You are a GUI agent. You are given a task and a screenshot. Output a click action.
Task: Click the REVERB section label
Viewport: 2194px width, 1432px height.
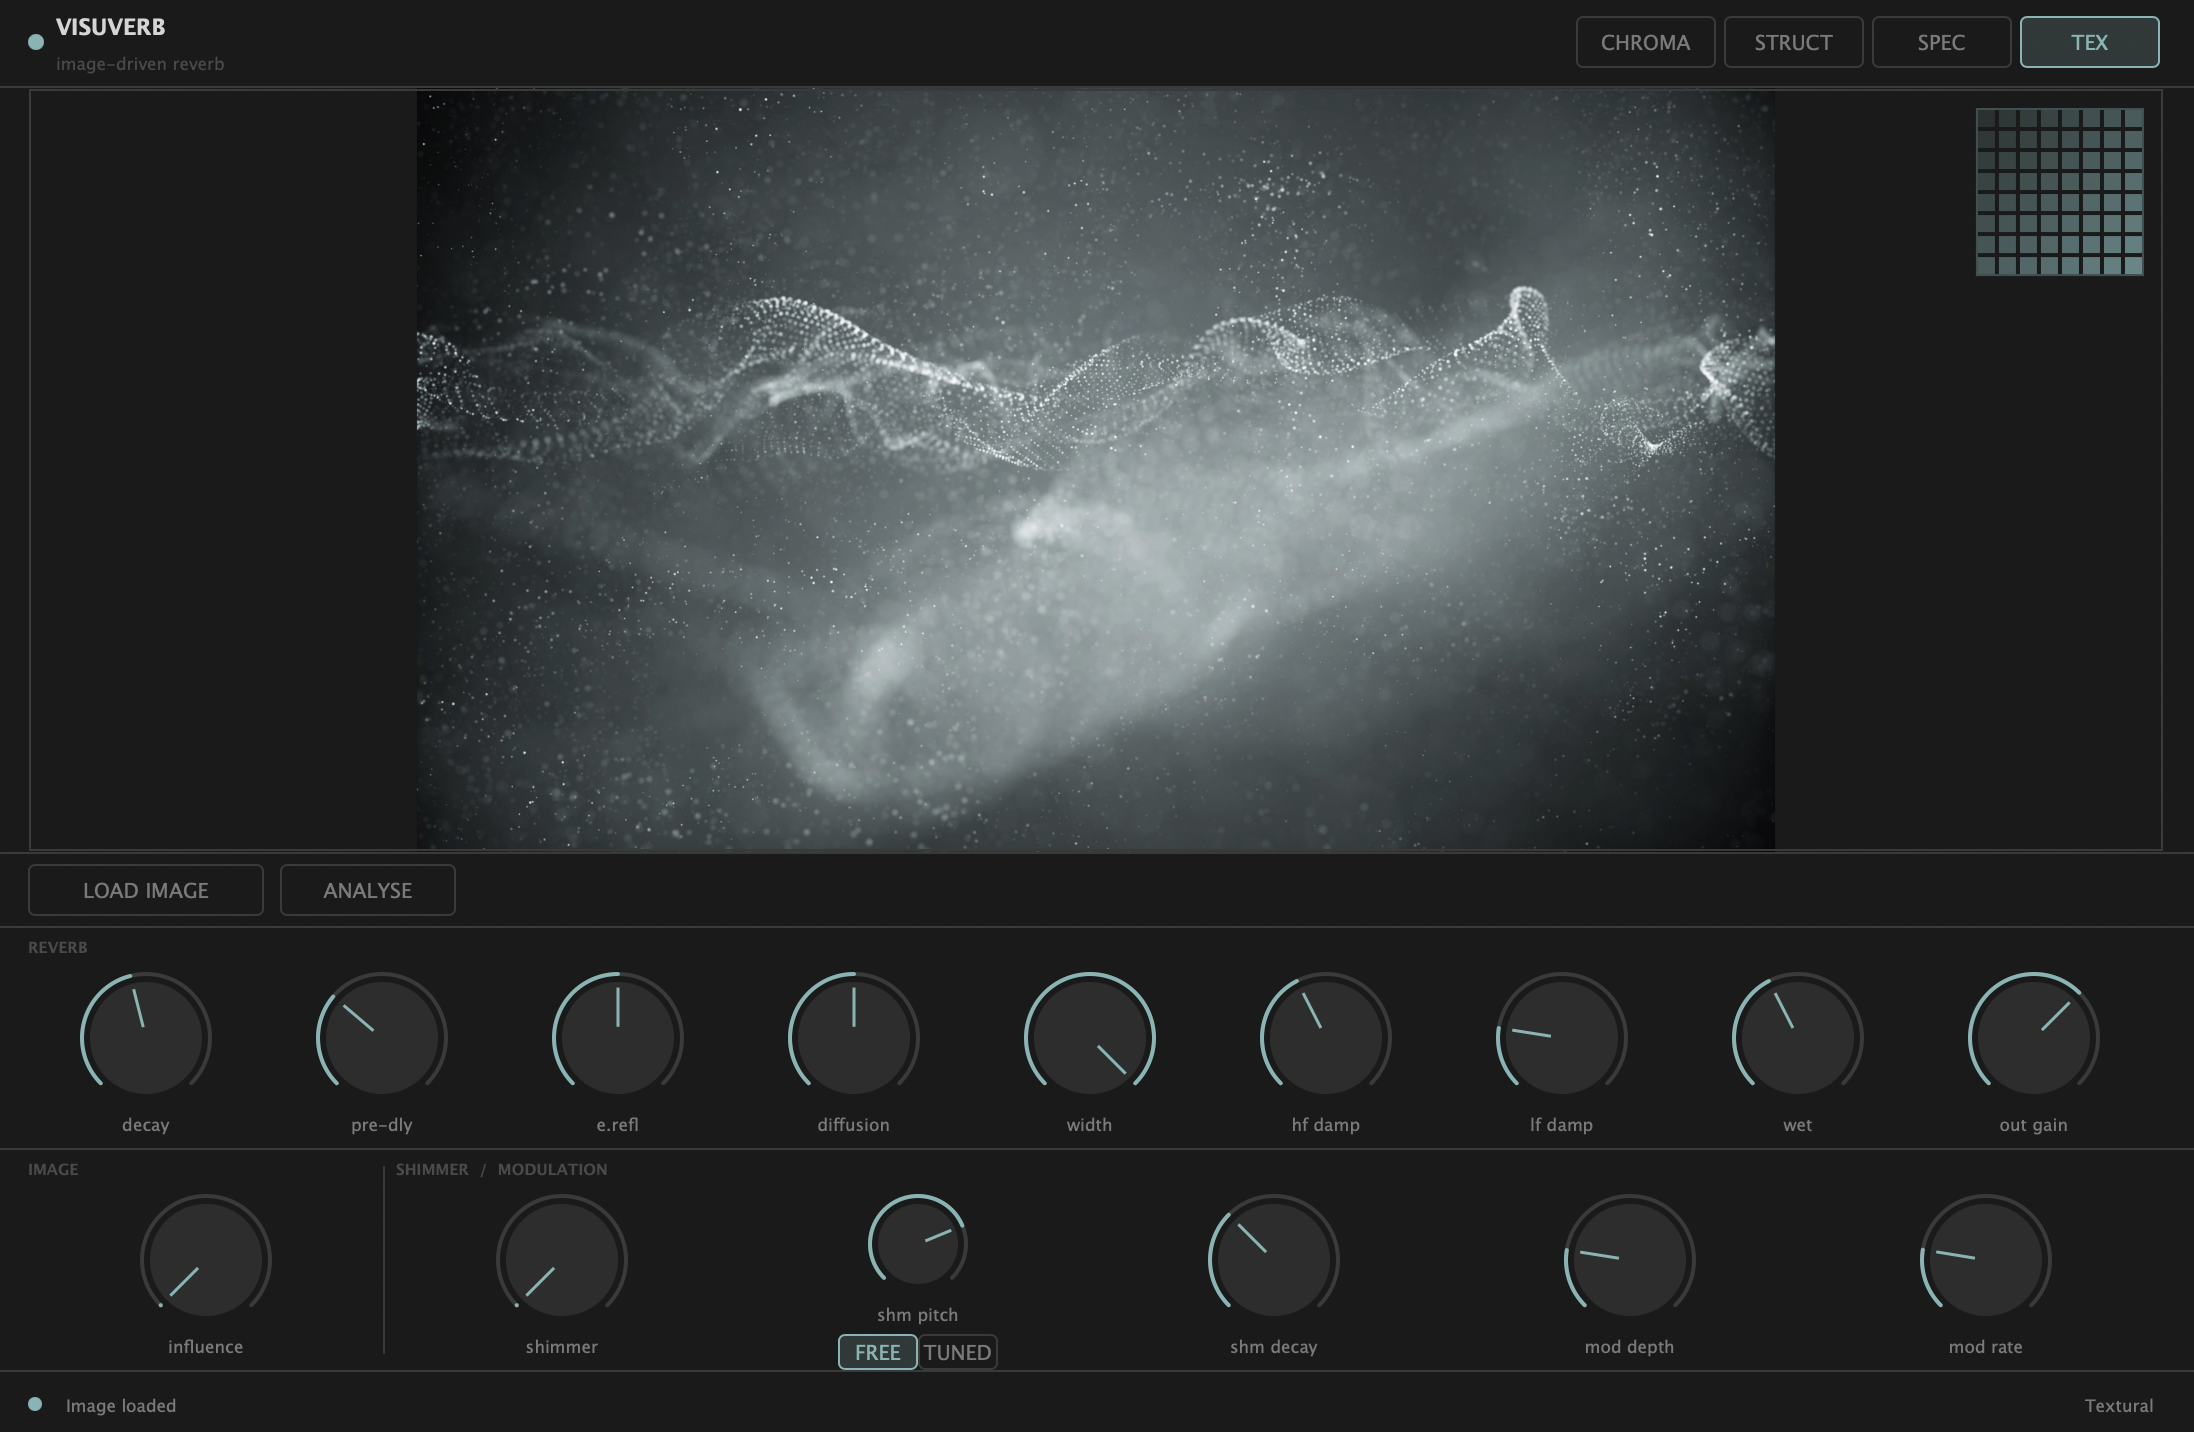click(x=58, y=947)
